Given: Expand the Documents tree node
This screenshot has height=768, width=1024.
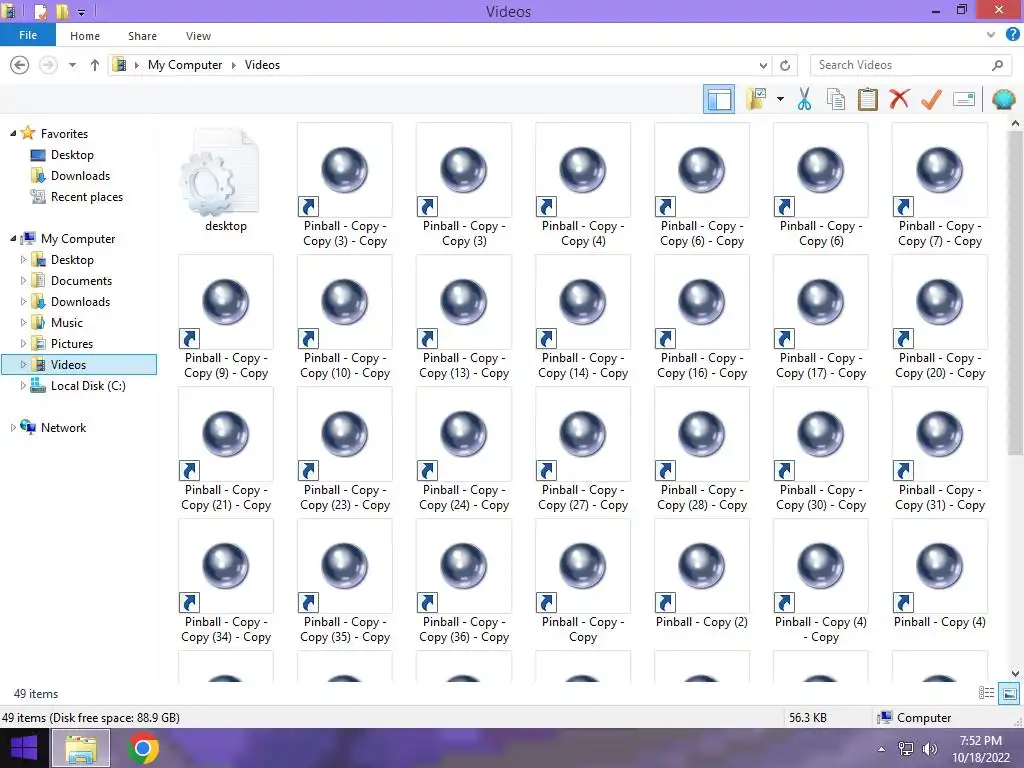Looking at the screenshot, I should tap(24, 281).
